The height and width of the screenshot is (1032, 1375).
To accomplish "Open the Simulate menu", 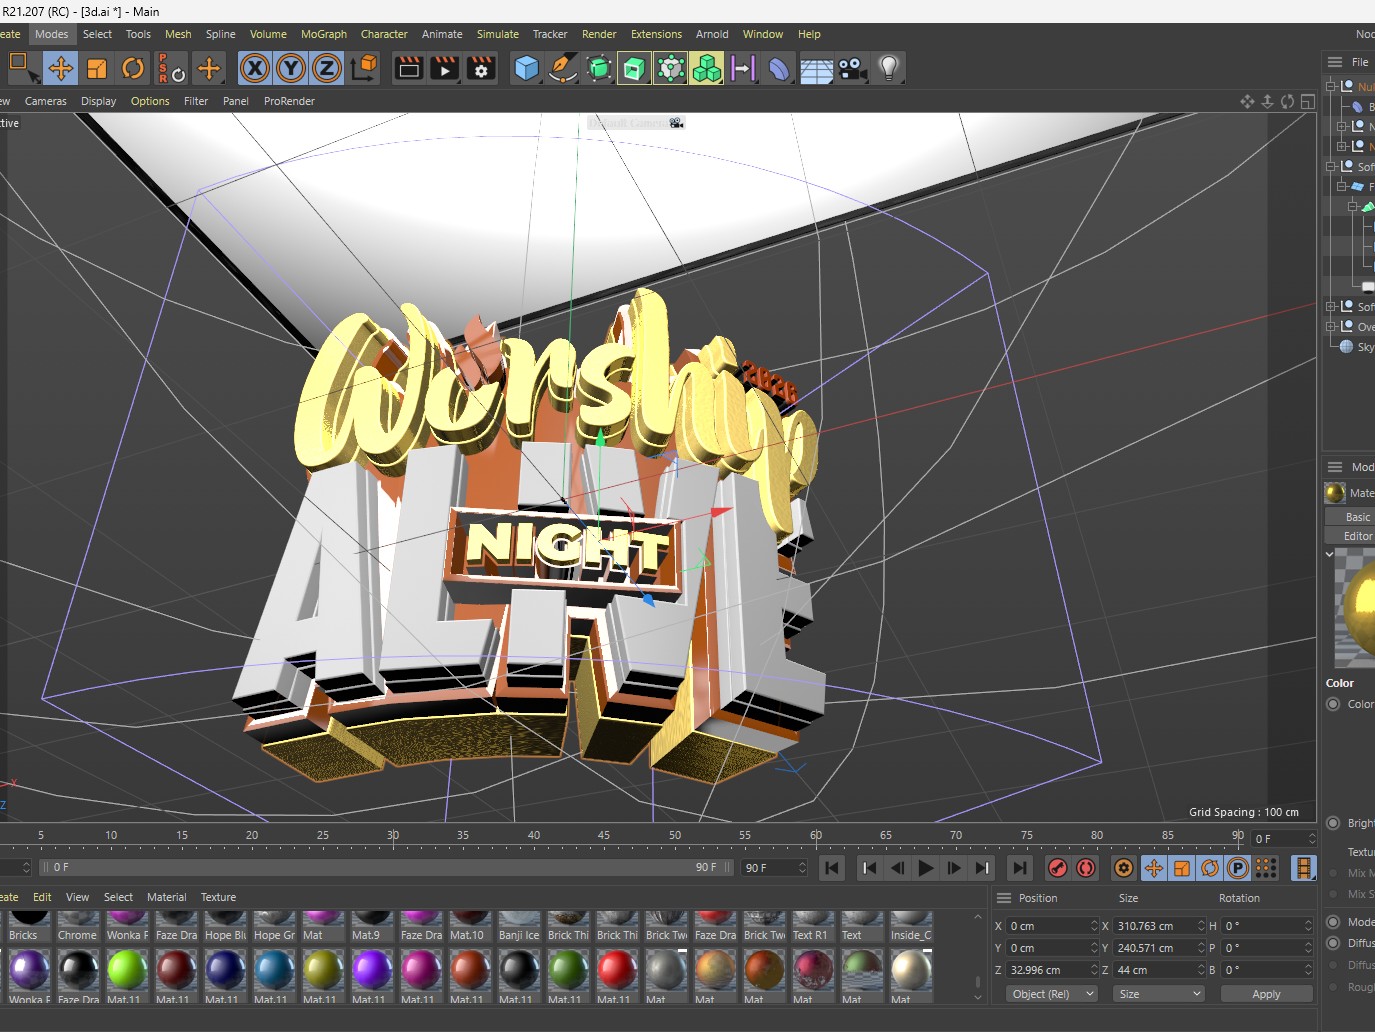I will [x=498, y=34].
